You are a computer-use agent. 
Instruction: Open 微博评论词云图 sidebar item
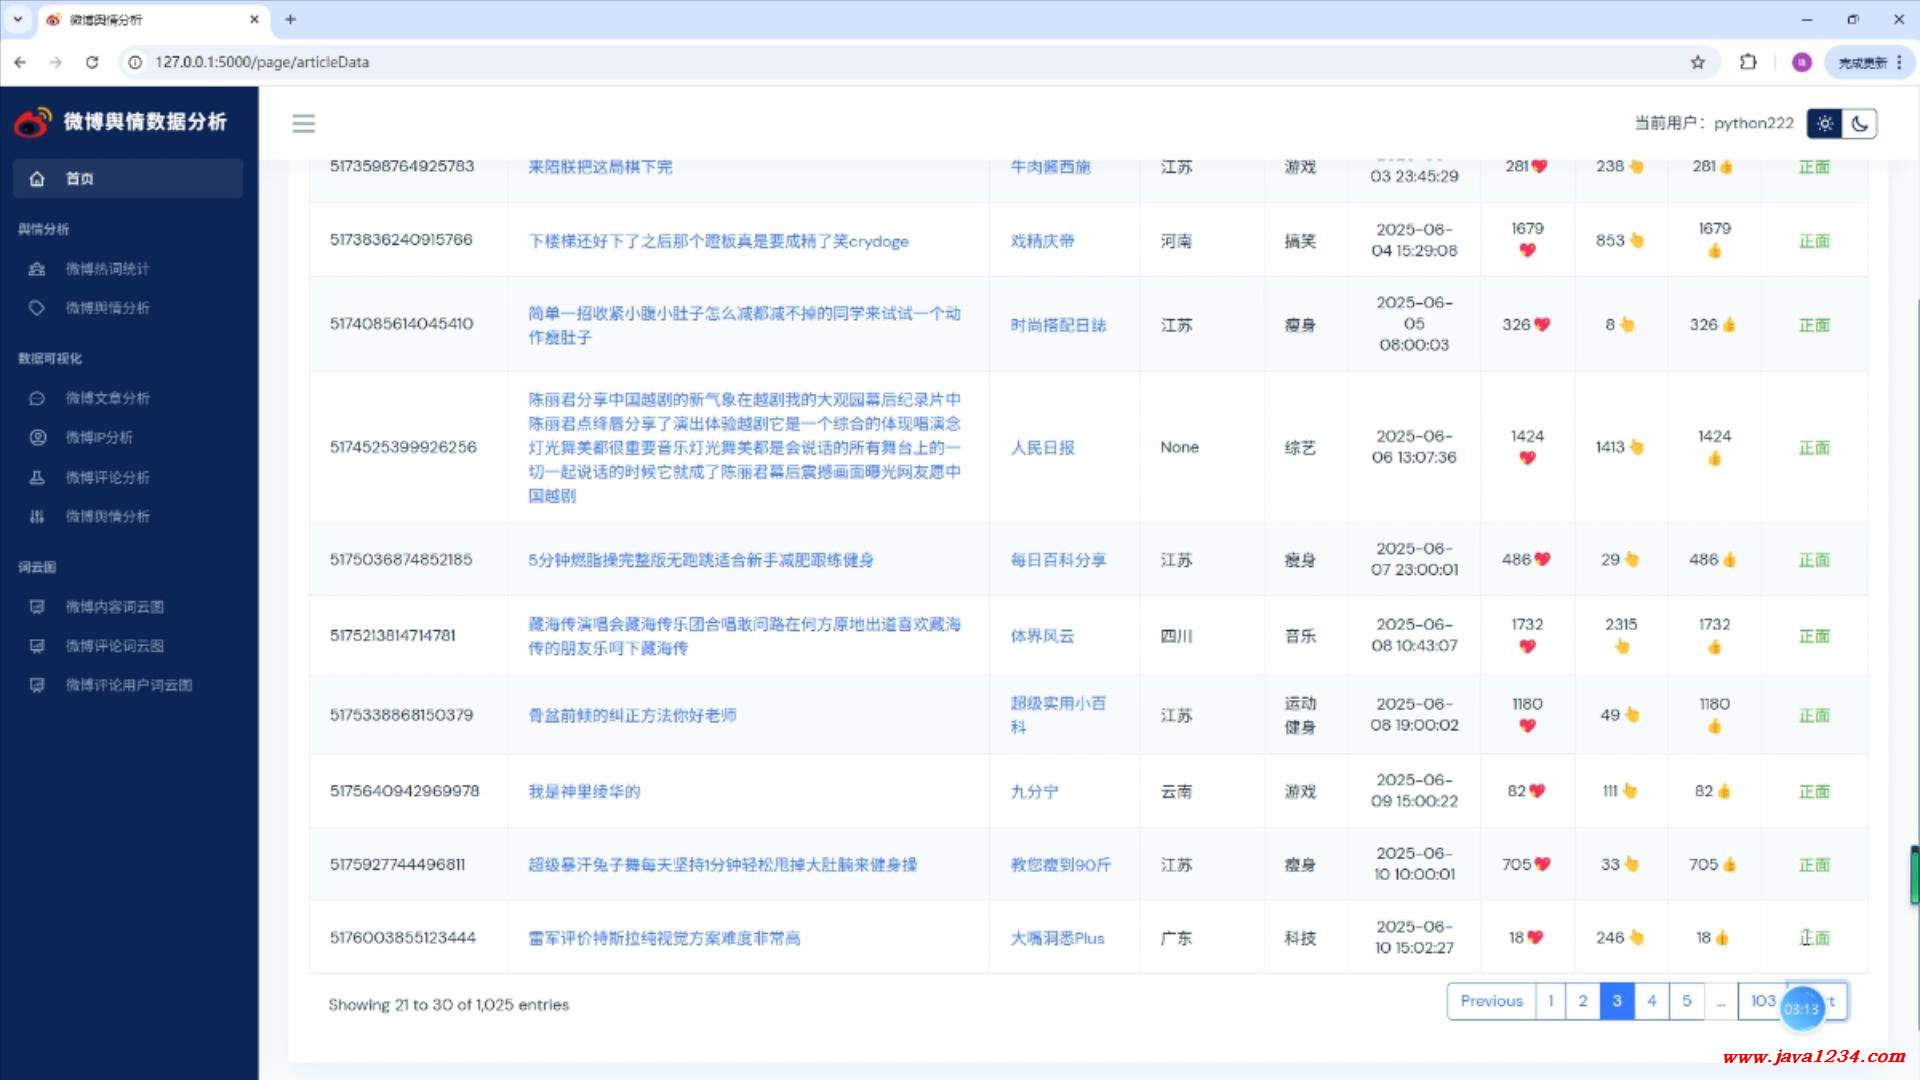coord(114,646)
